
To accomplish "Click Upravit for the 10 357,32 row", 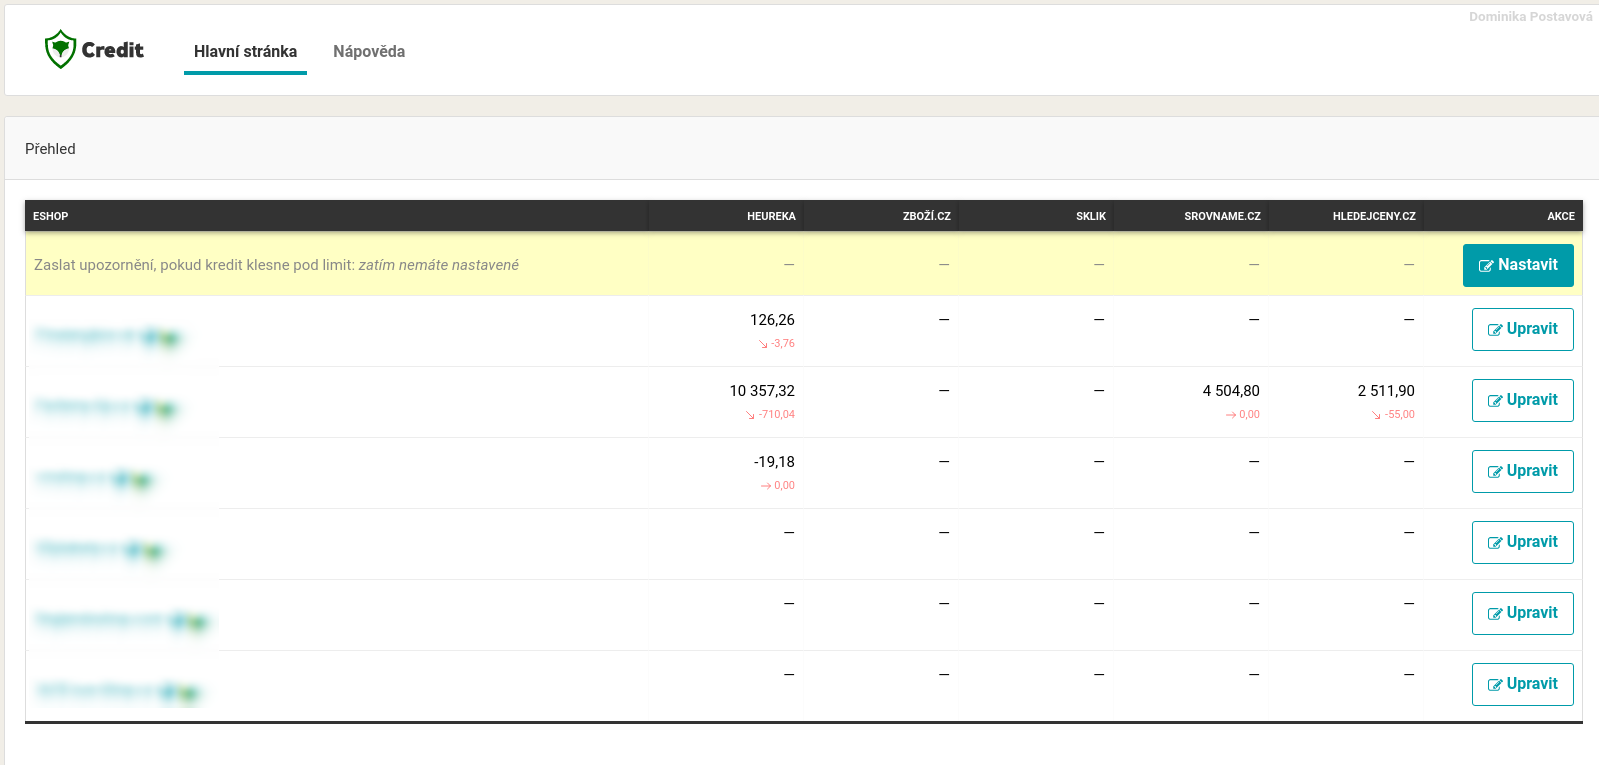I will (1522, 400).
